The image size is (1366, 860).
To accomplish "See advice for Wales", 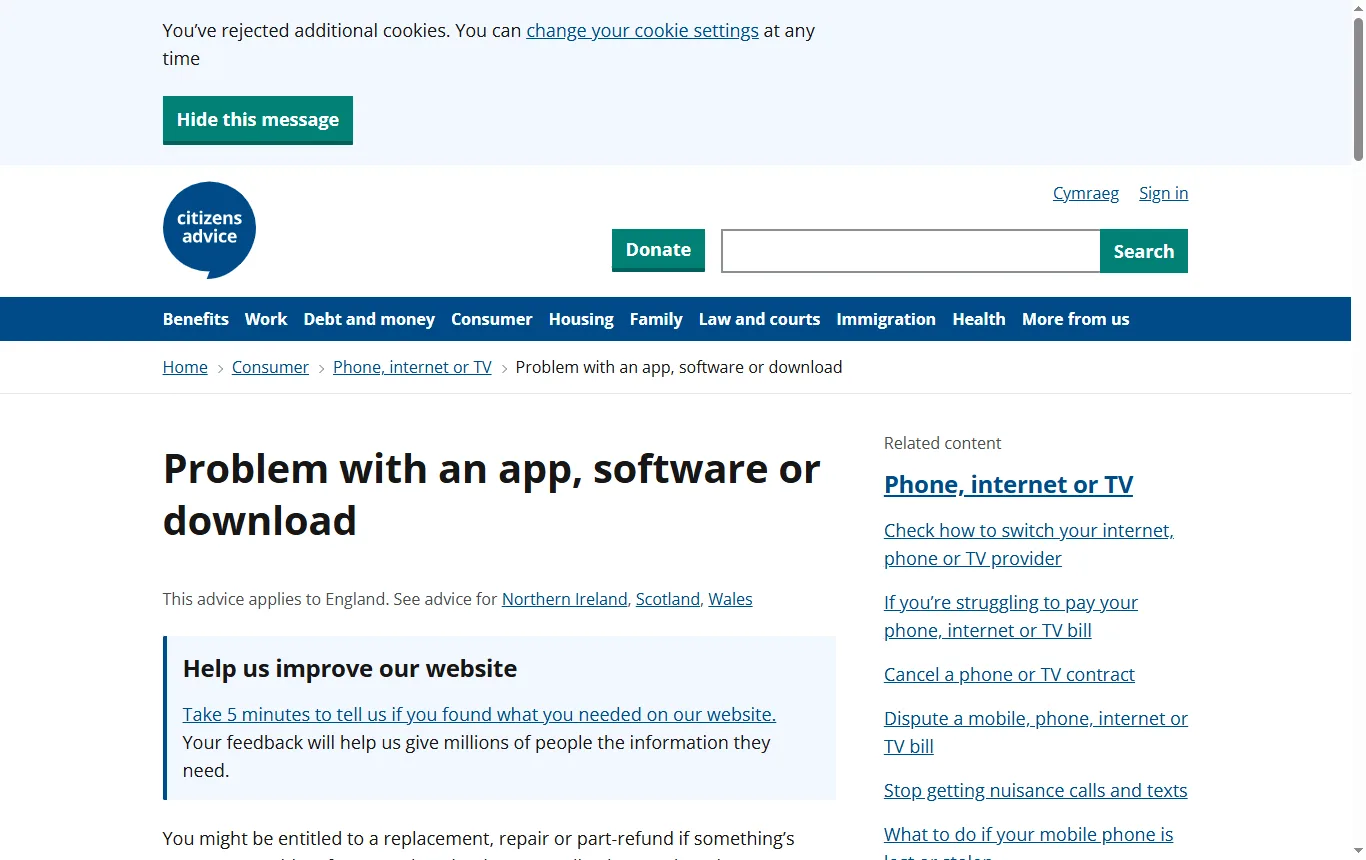I will [x=730, y=599].
